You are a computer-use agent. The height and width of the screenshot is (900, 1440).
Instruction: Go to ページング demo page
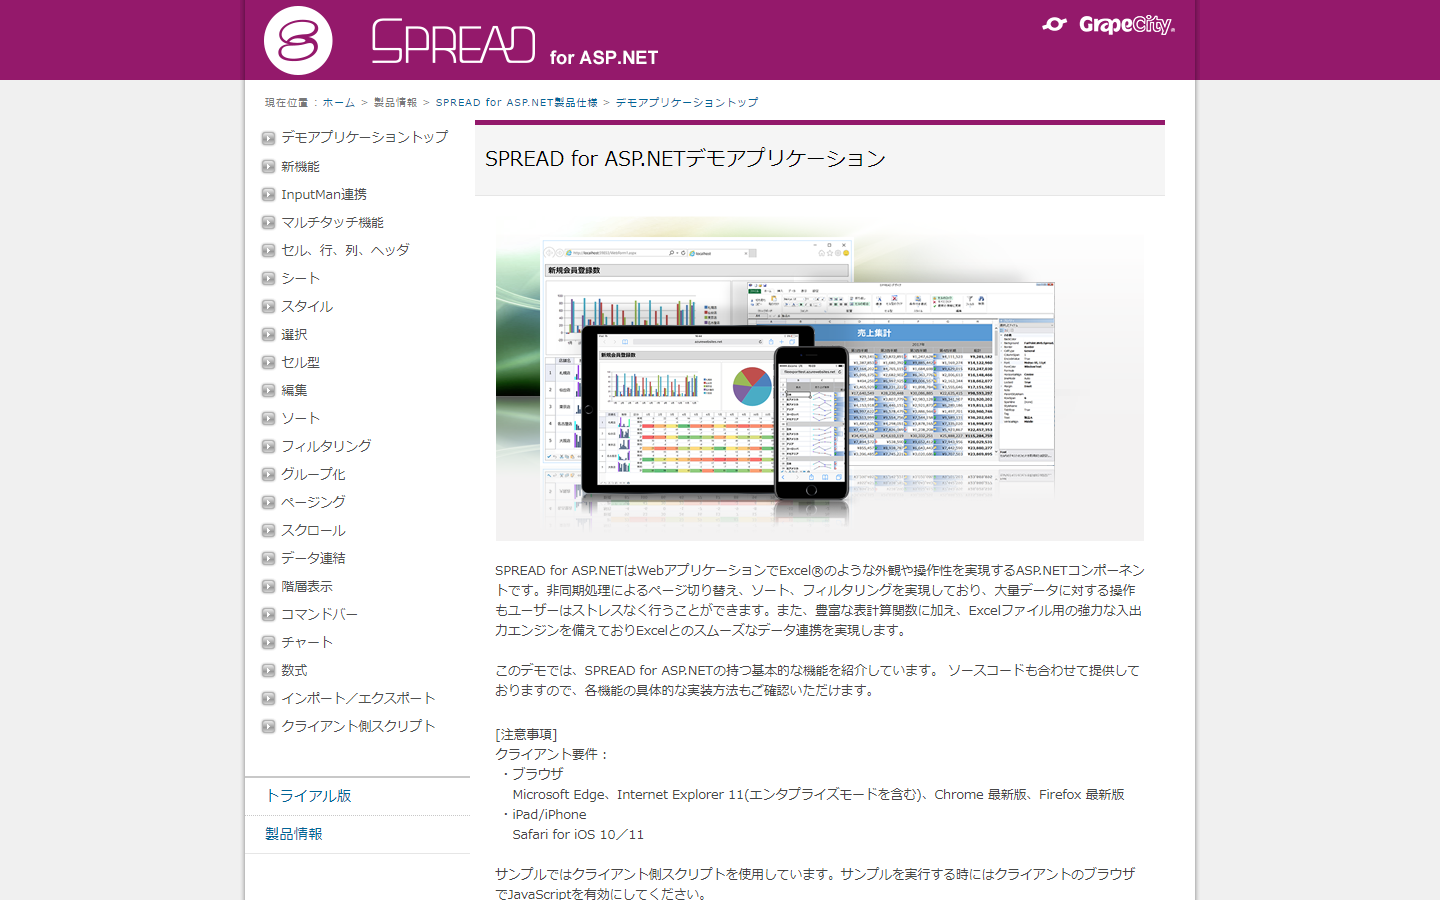coord(313,502)
